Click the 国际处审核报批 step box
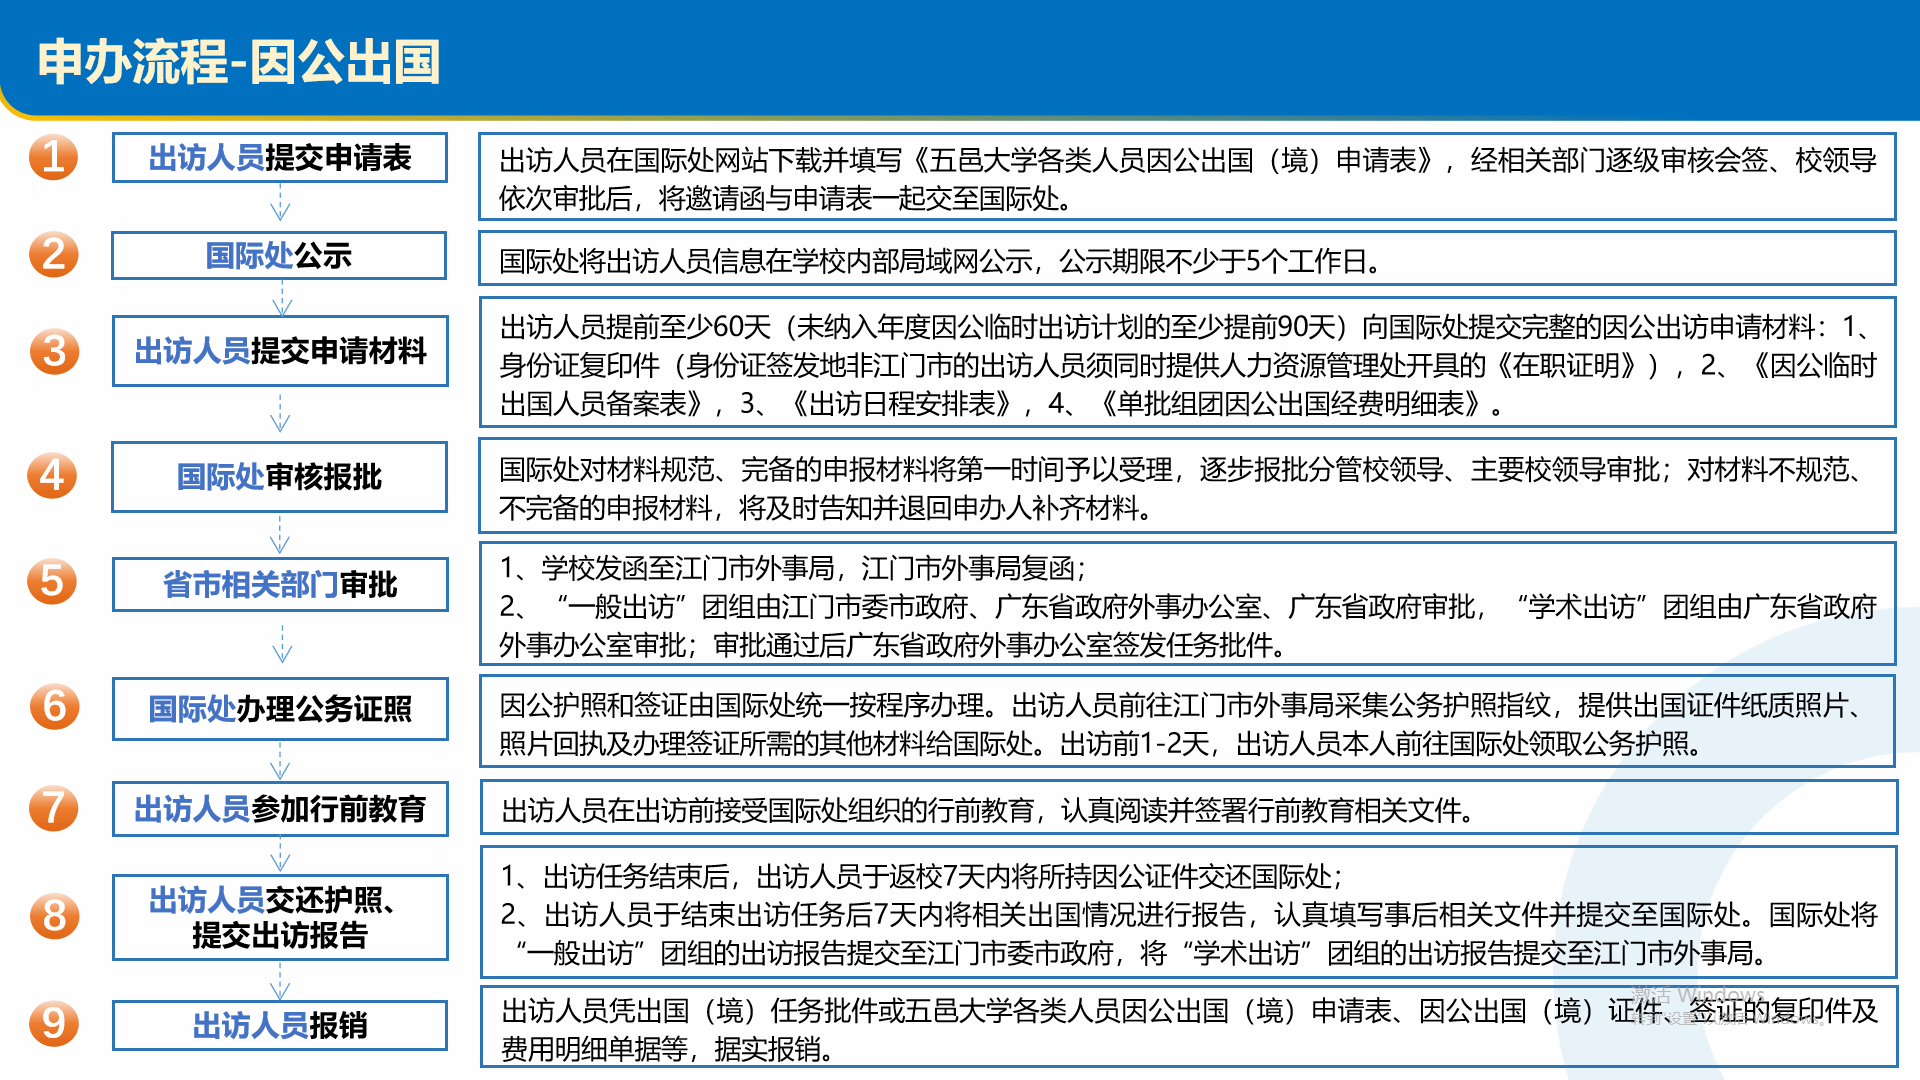 [280, 477]
